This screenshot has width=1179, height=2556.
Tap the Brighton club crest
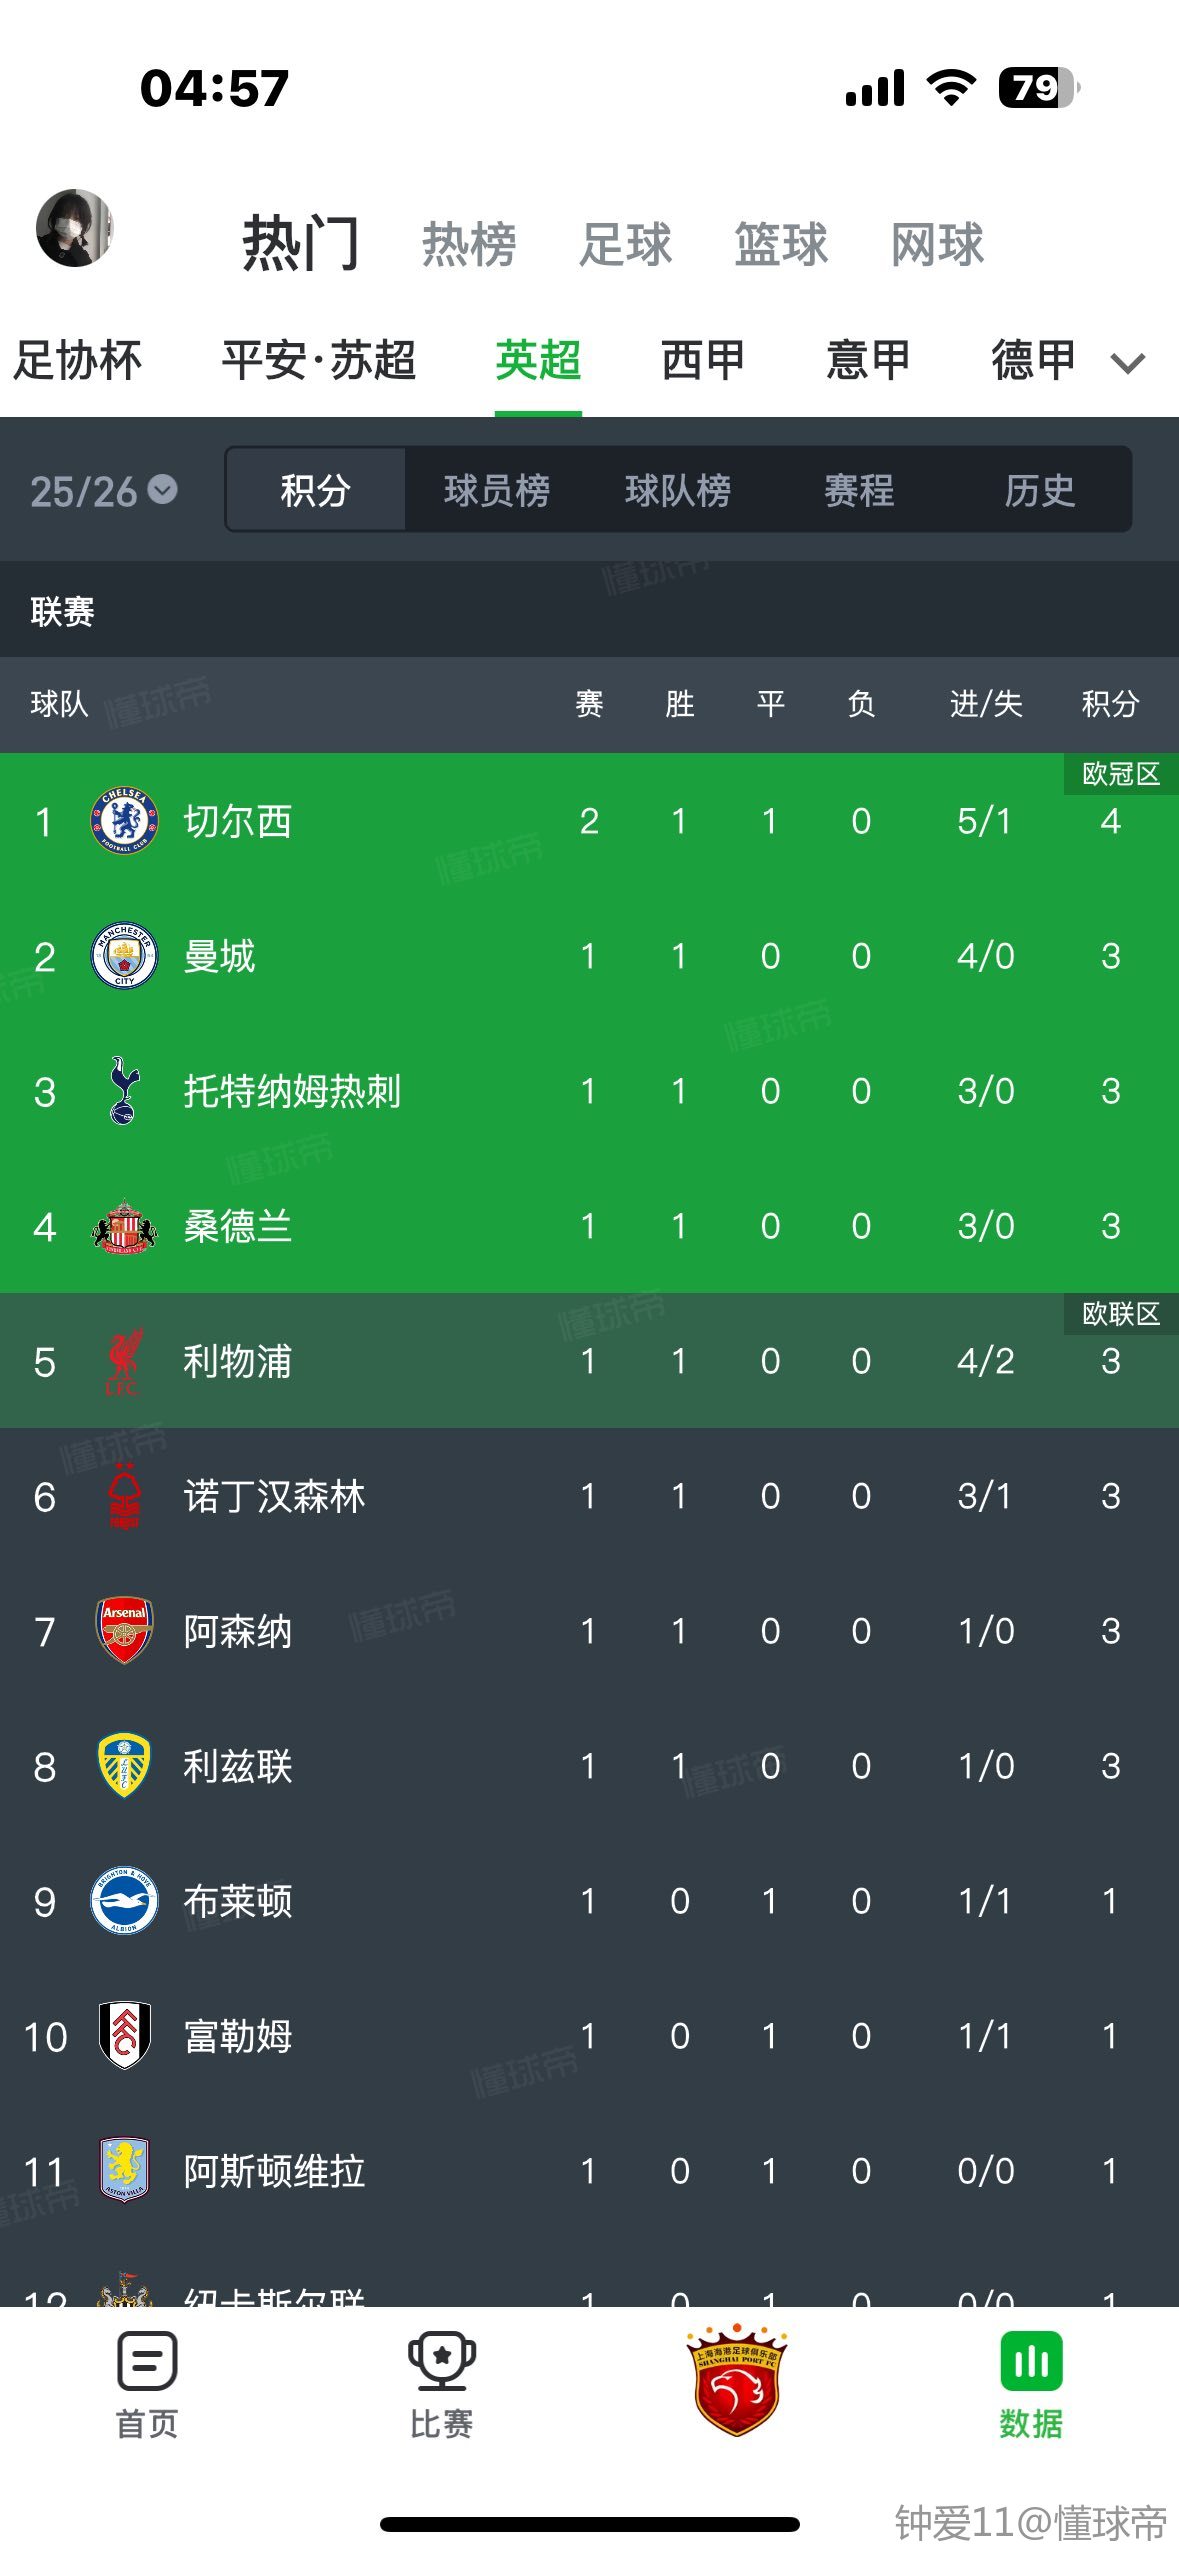[124, 1901]
